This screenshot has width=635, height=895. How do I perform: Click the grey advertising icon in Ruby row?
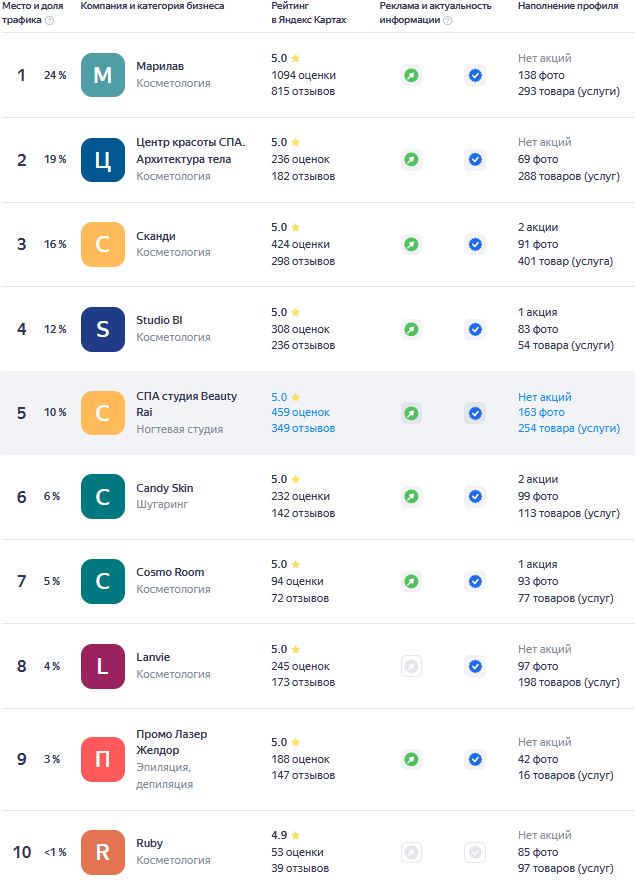point(411,852)
